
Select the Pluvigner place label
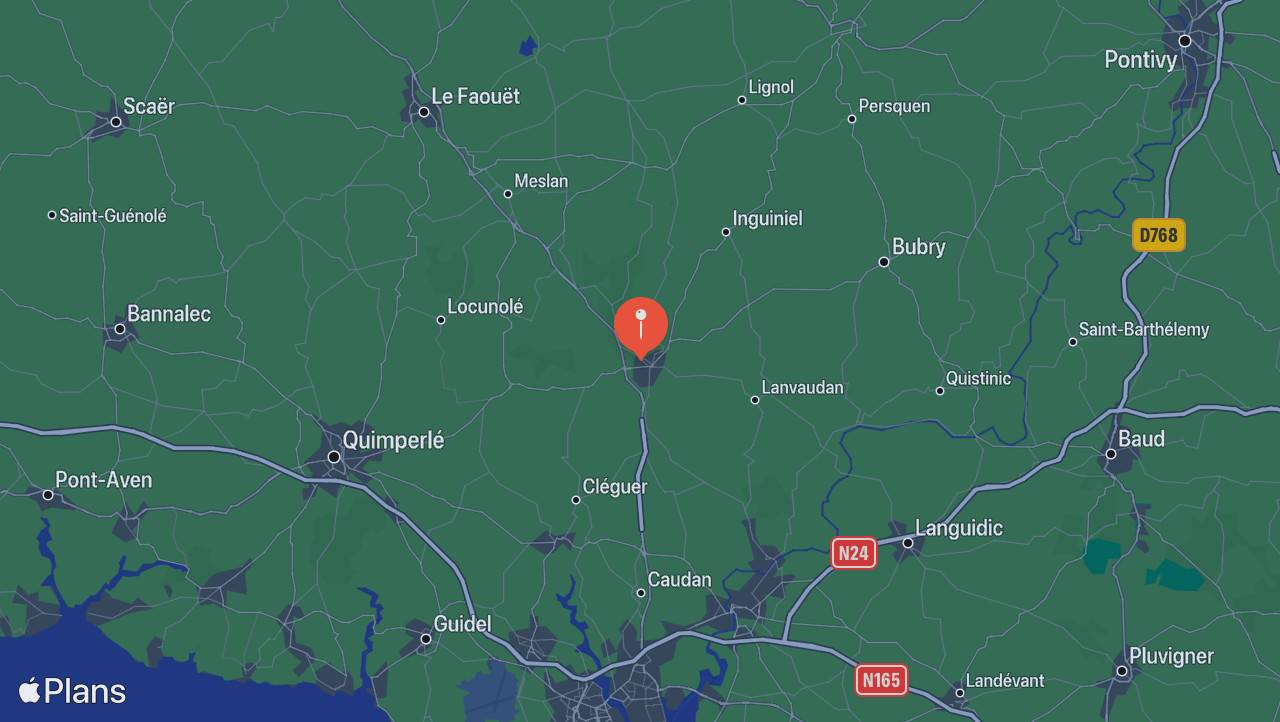pyautogui.click(x=1171, y=656)
